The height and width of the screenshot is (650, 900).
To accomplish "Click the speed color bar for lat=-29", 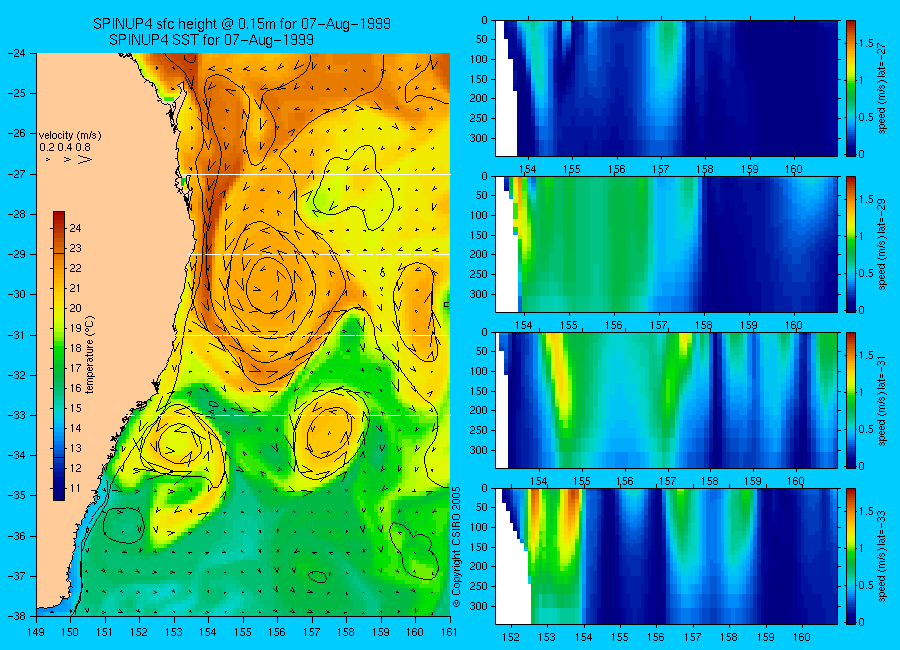I will [850, 245].
